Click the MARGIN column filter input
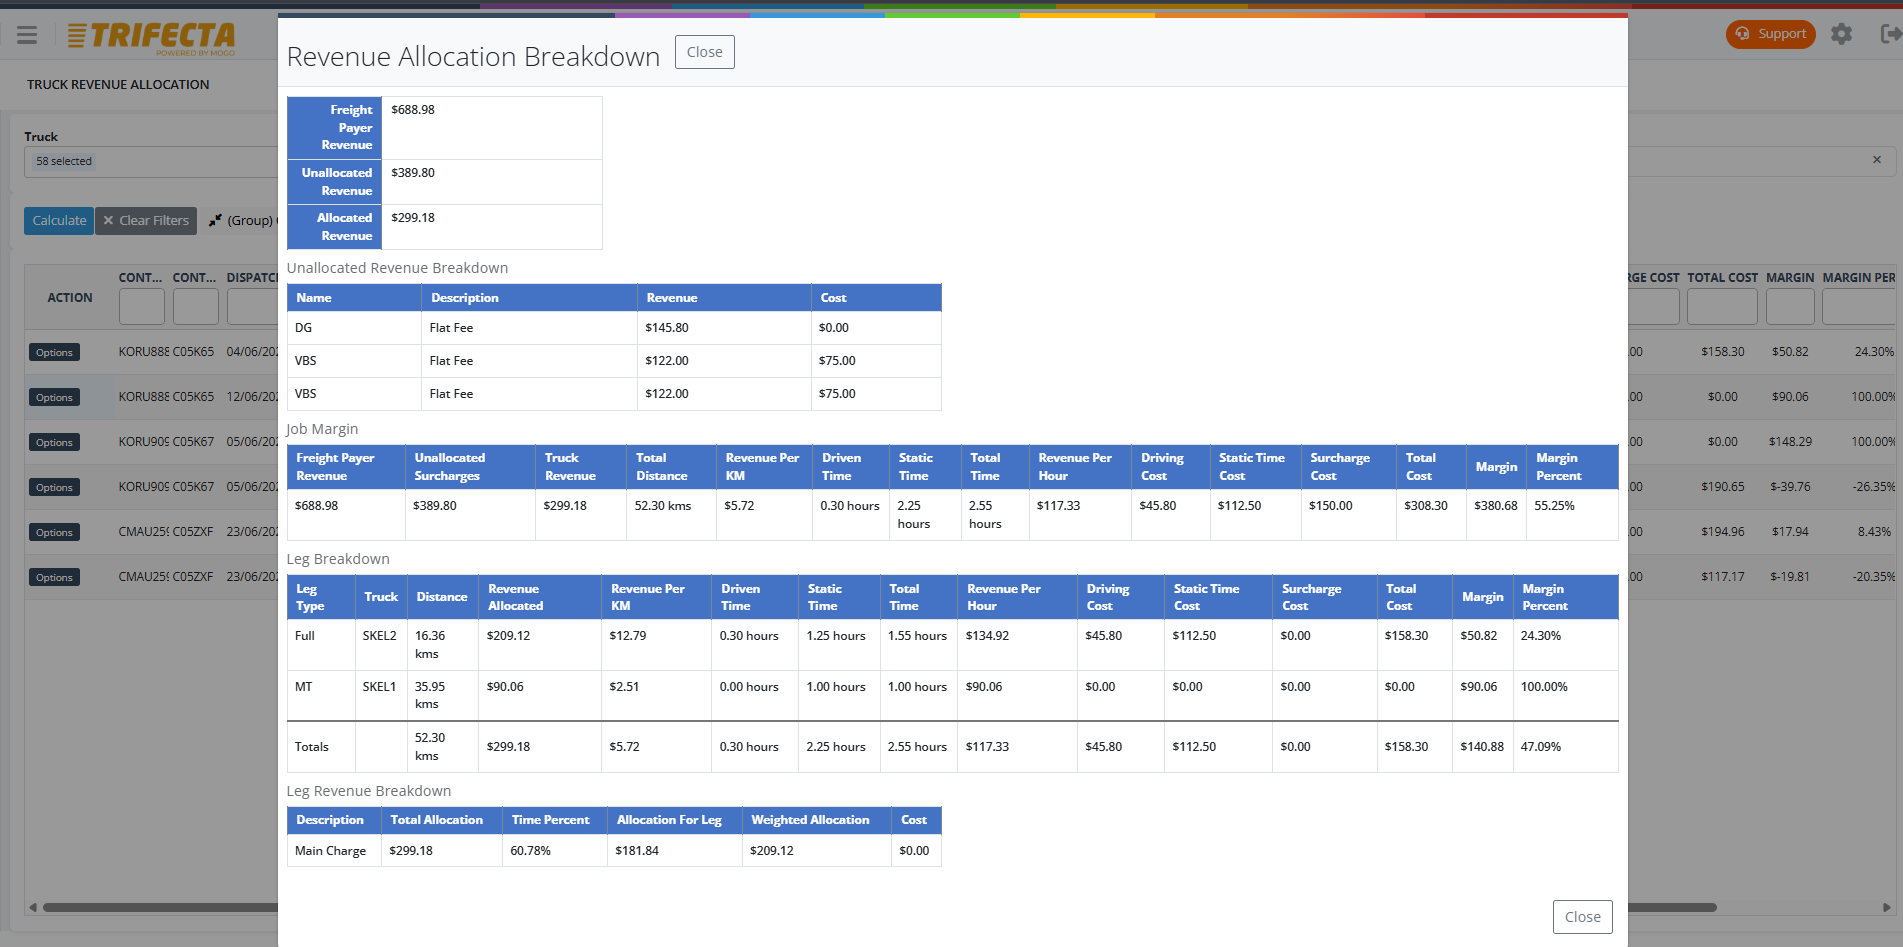 pyautogui.click(x=1790, y=307)
